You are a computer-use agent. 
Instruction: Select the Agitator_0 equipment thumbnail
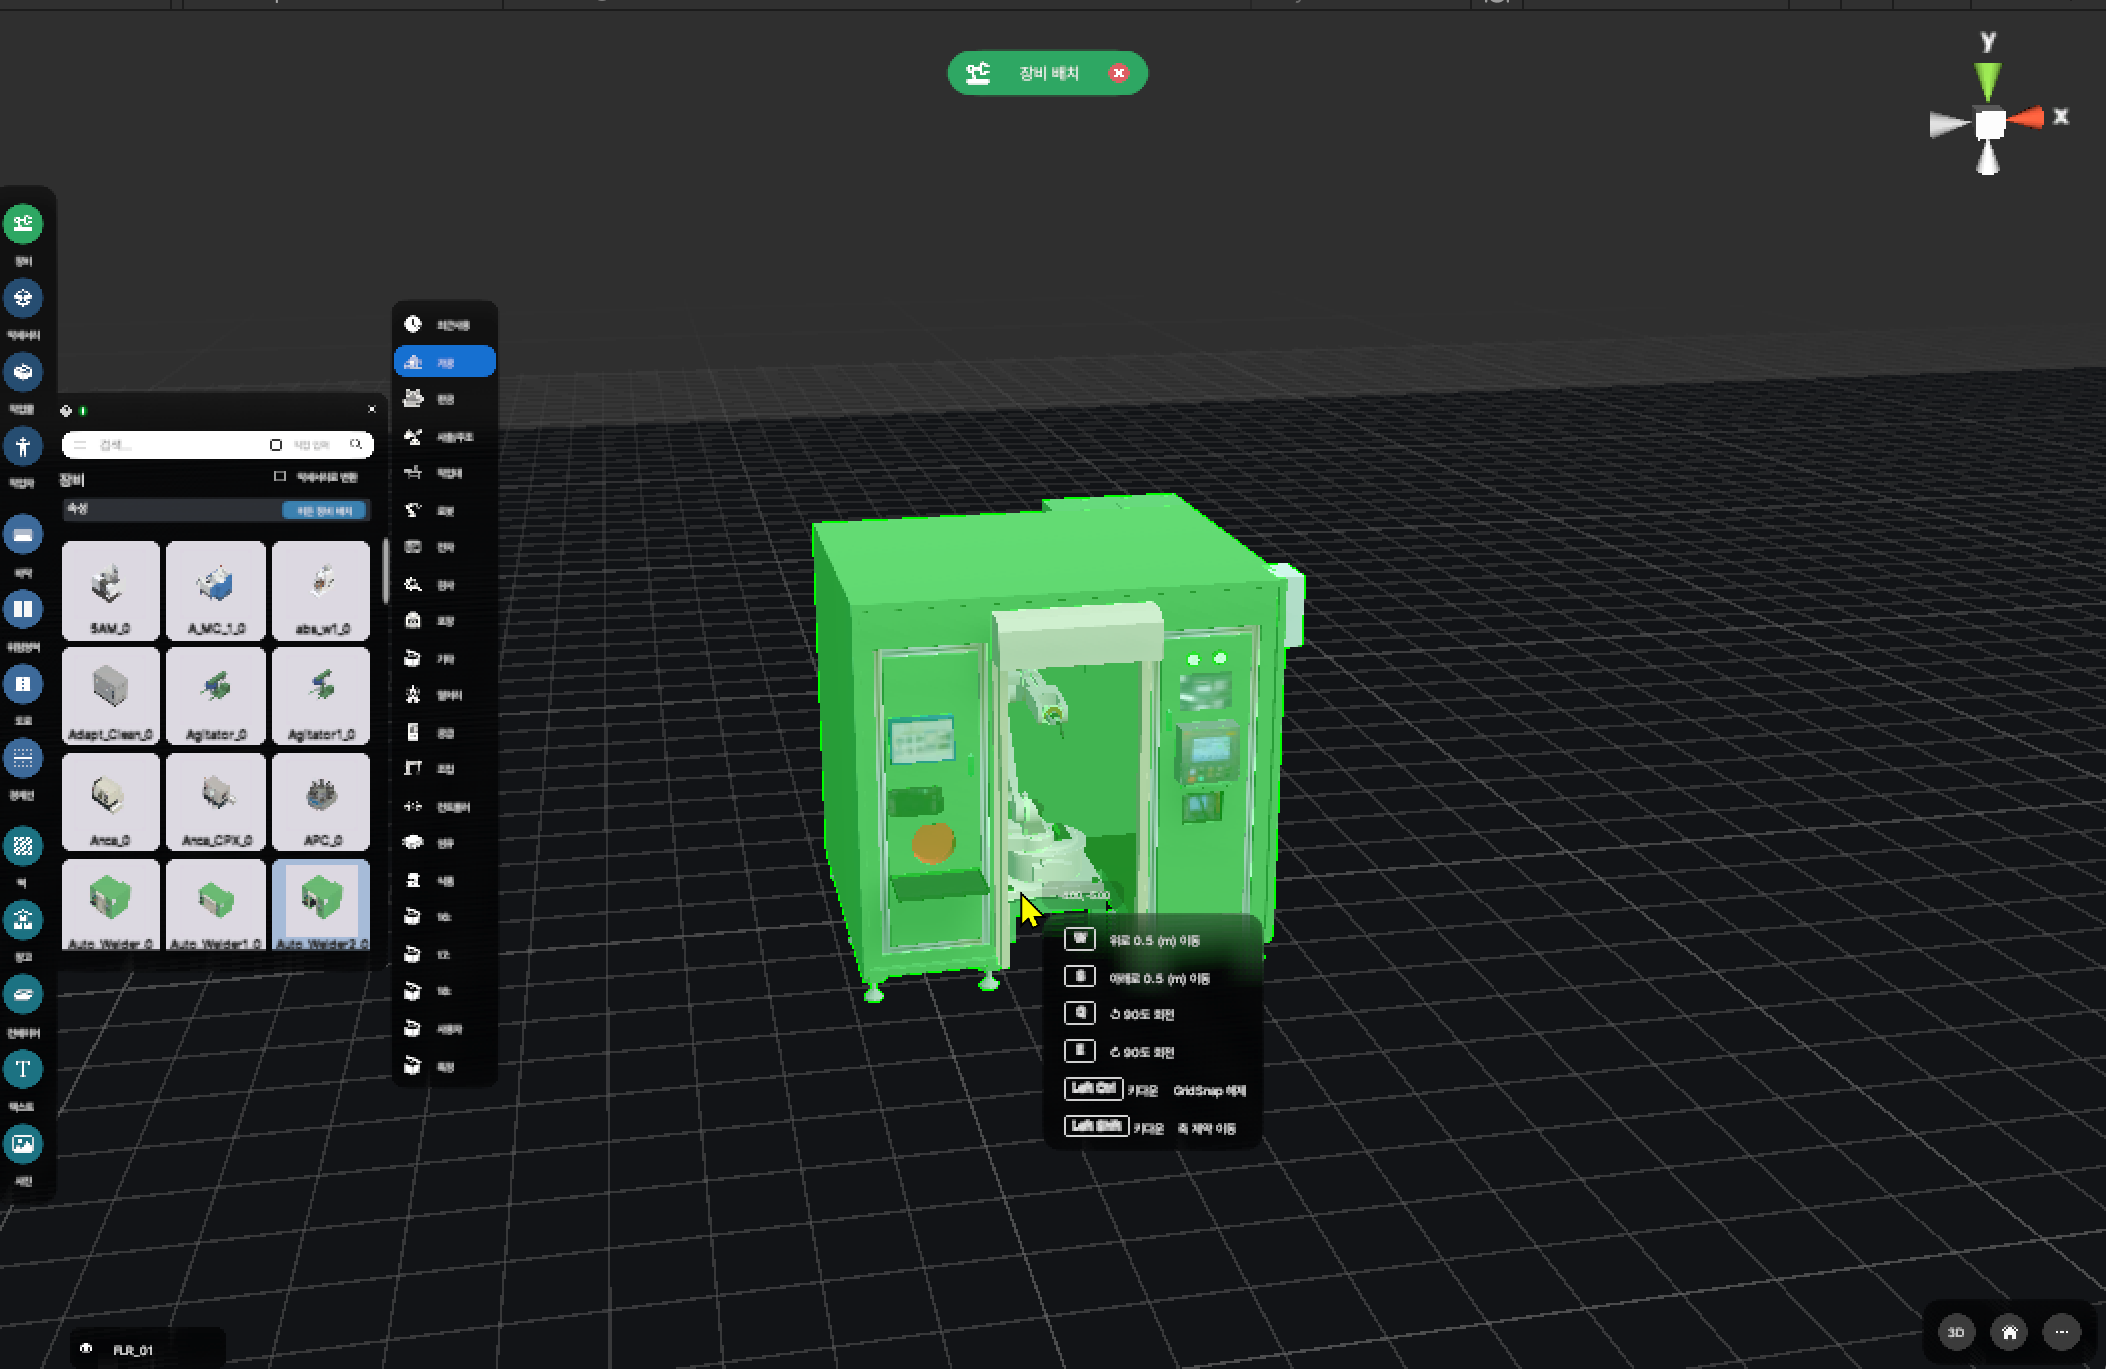216,696
